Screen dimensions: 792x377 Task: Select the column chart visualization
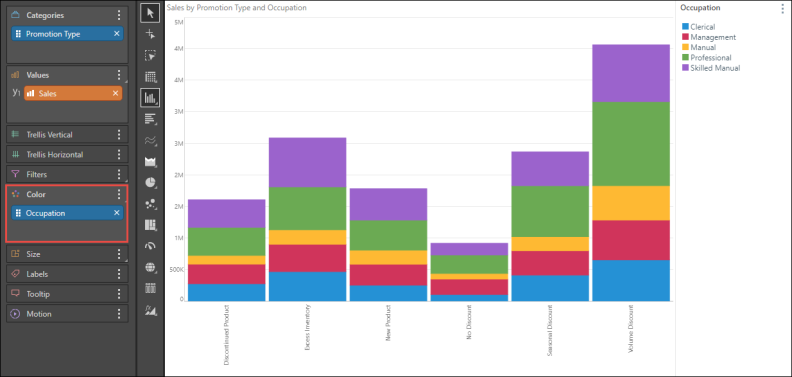coord(150,98)
